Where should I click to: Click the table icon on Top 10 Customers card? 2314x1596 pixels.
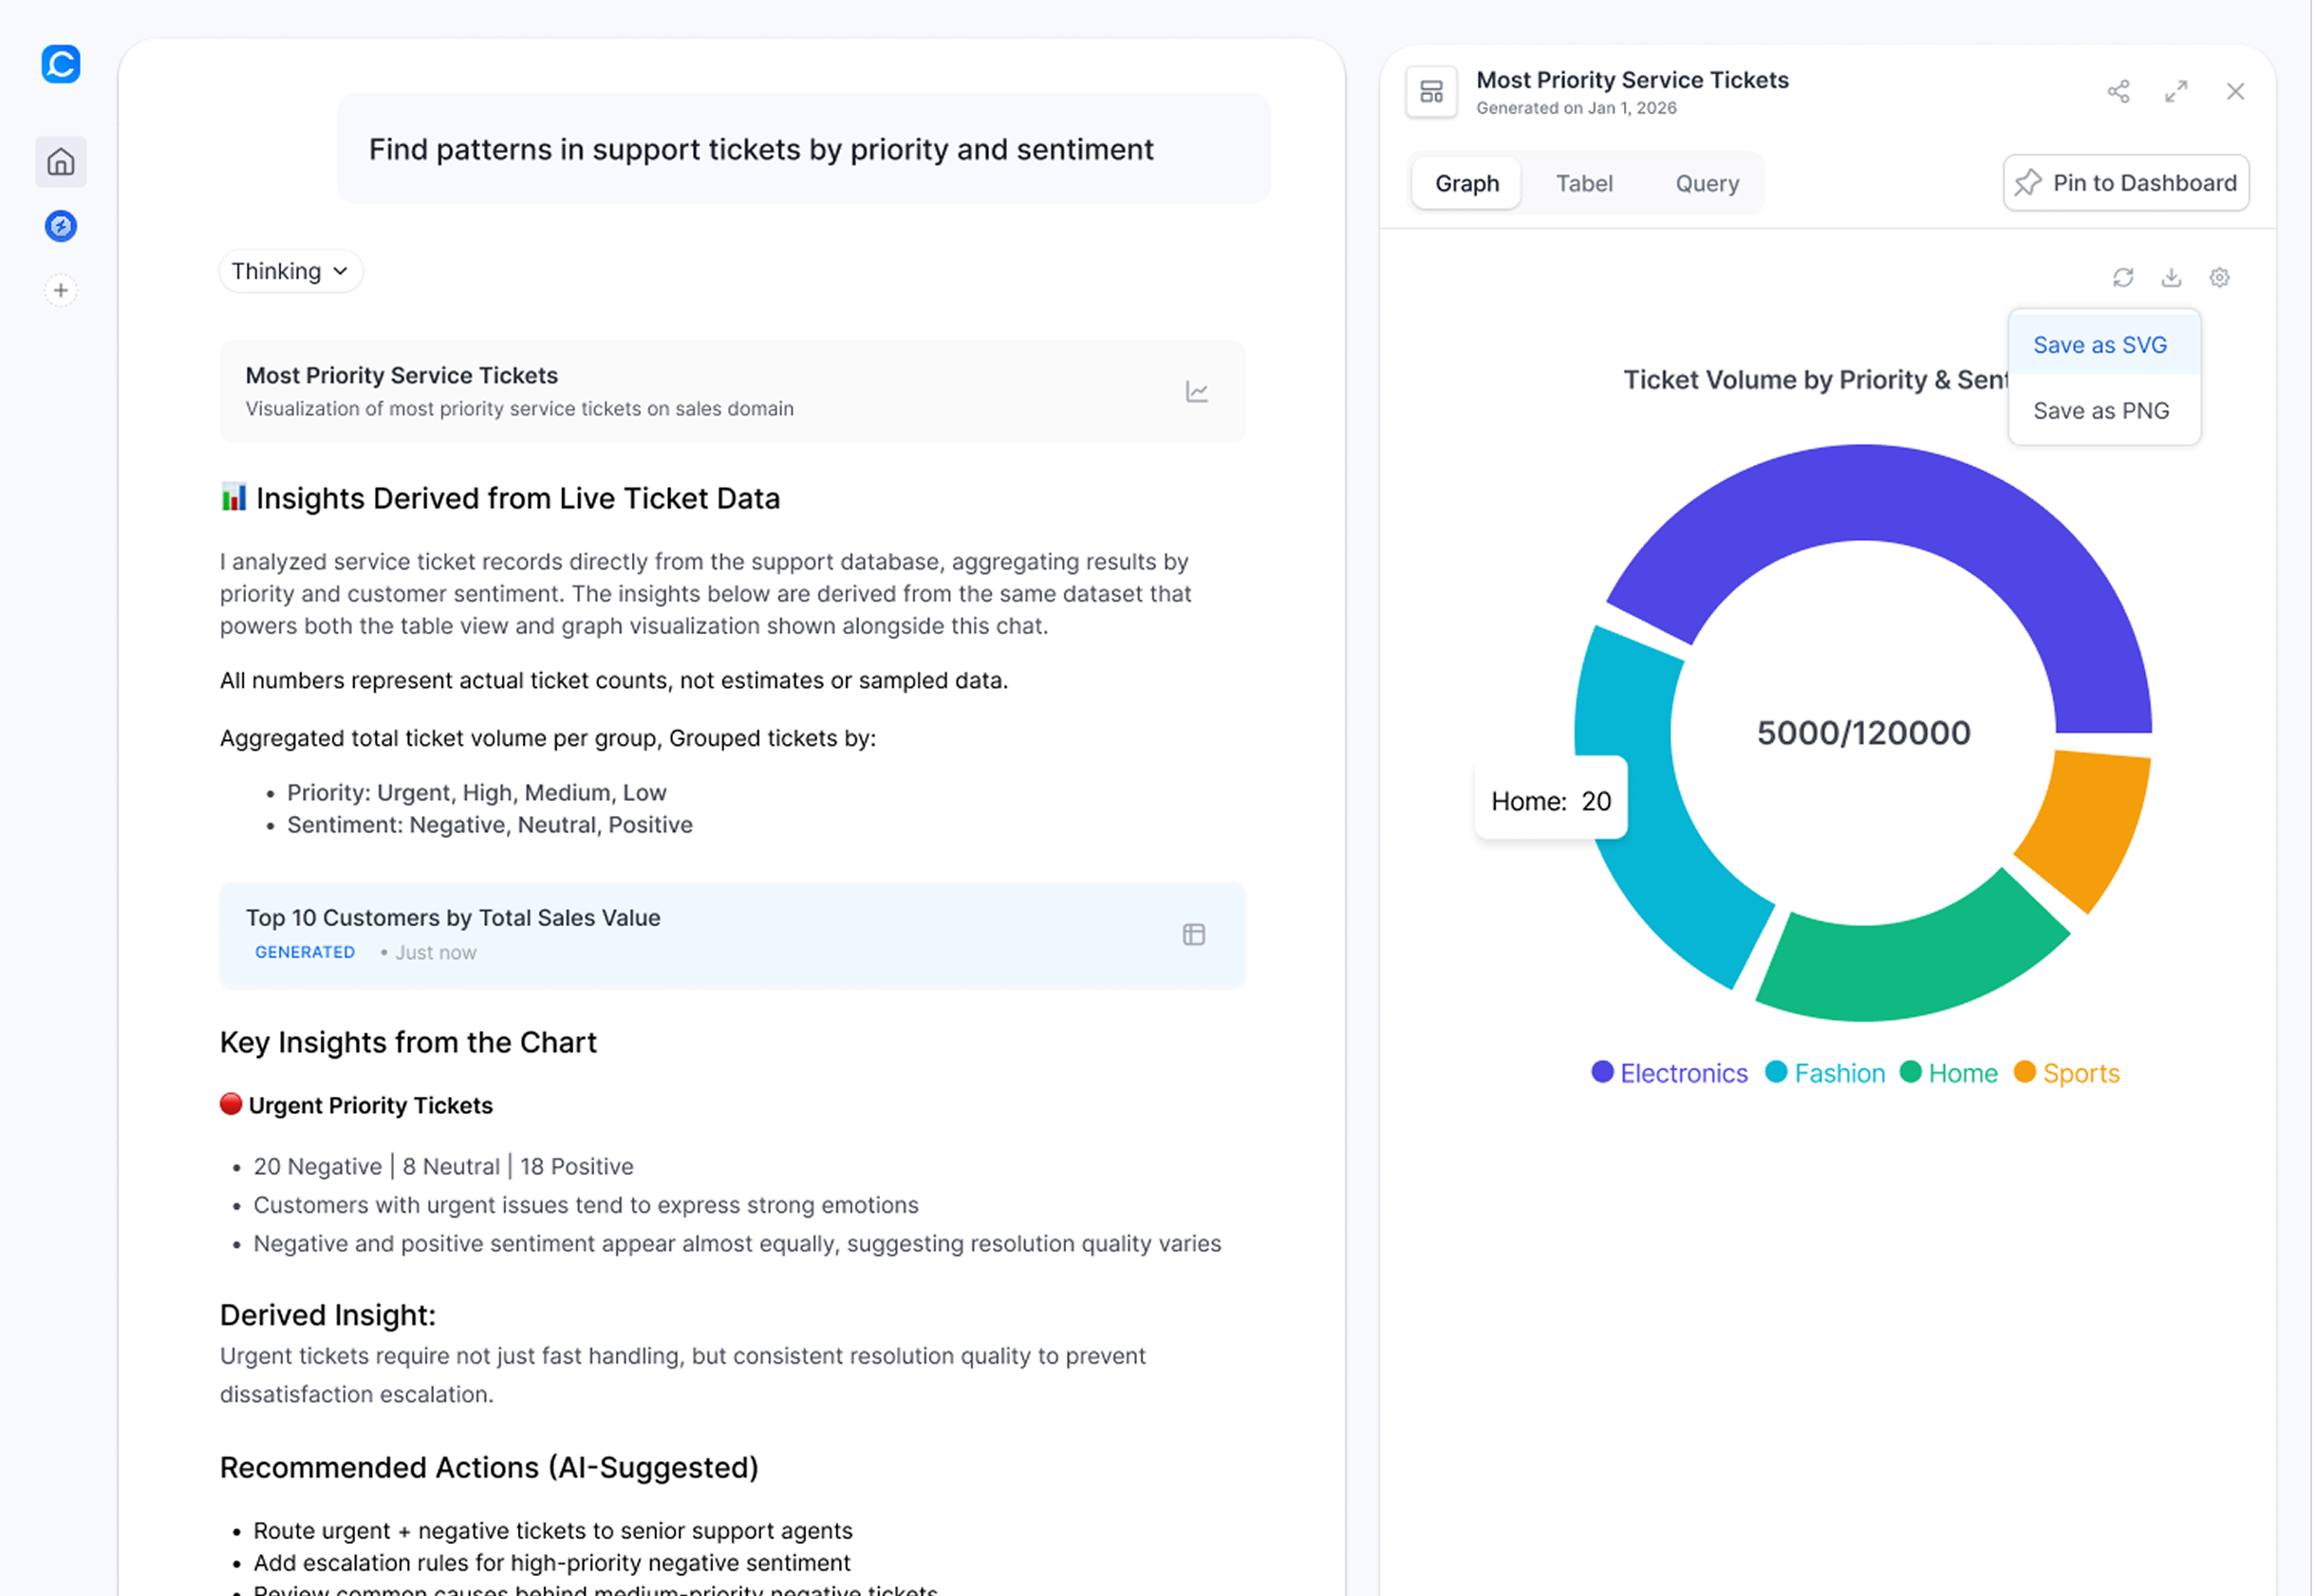click(1193, 935)
